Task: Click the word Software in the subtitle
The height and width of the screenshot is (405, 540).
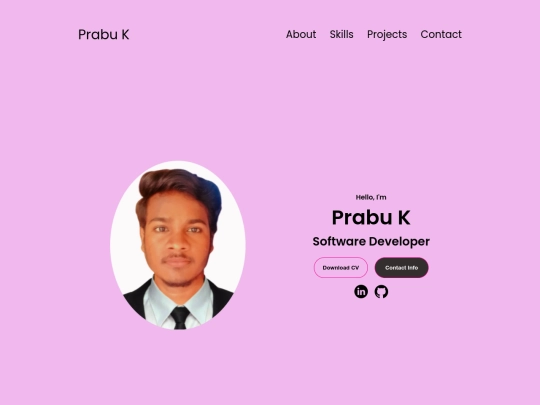Action: pos(339,241)
